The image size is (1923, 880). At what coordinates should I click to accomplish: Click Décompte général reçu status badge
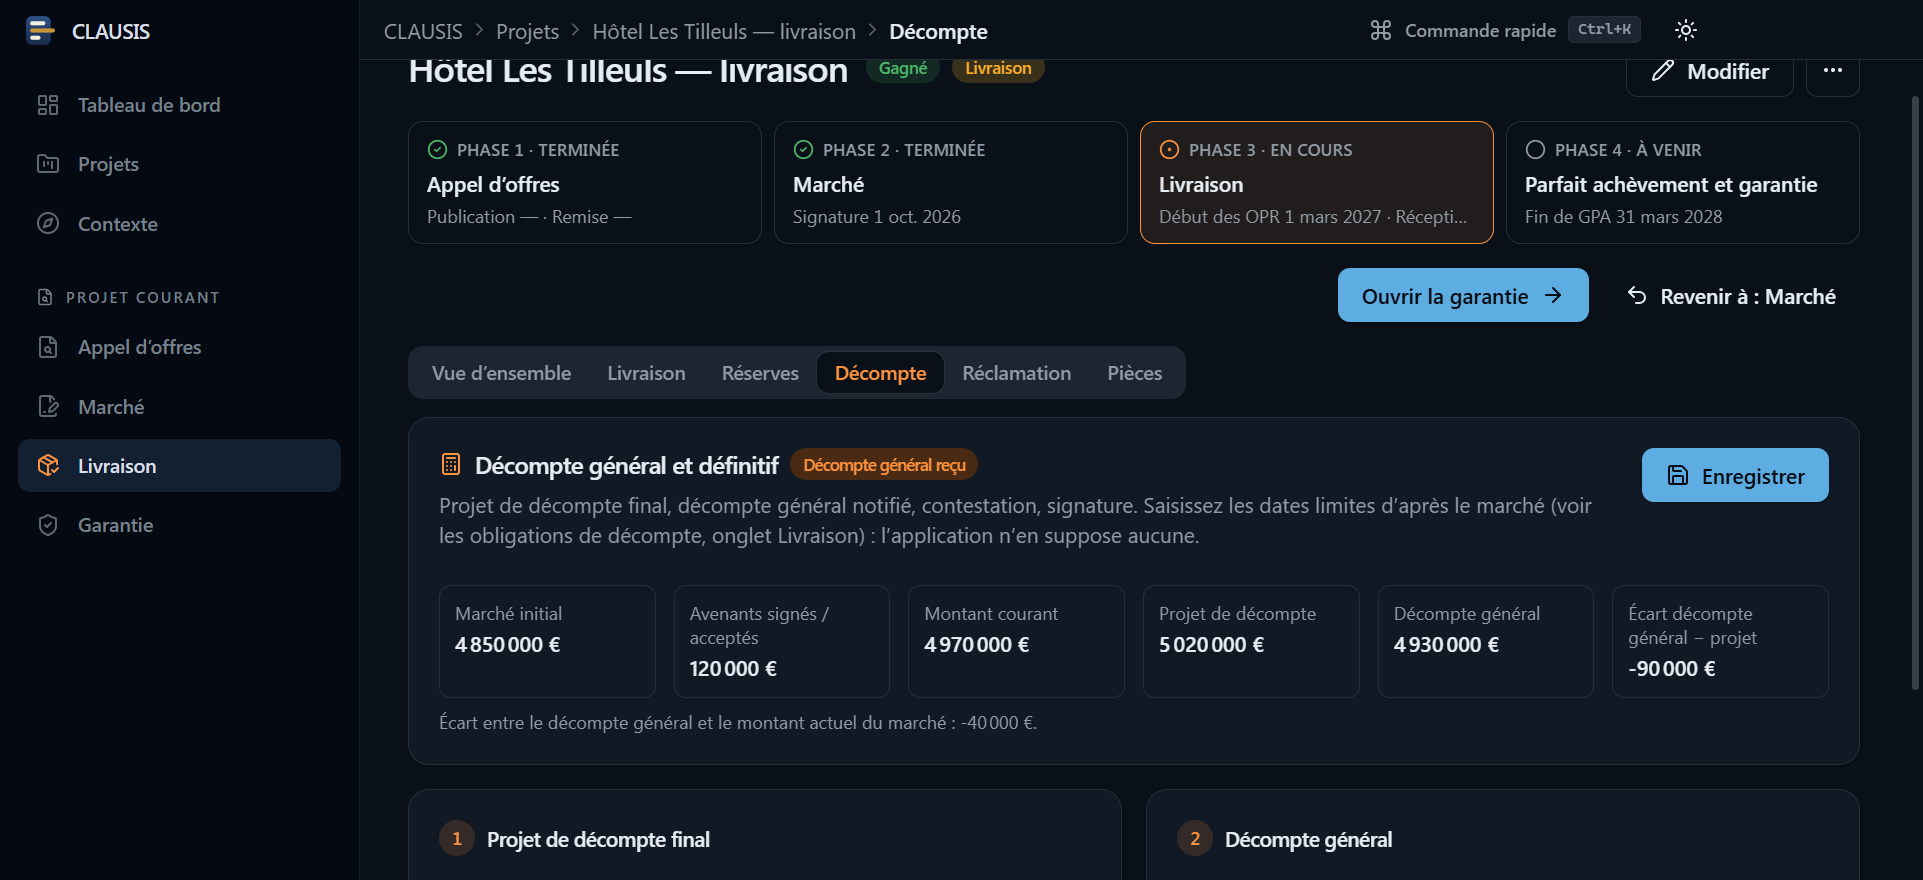[x=884, y=465]
